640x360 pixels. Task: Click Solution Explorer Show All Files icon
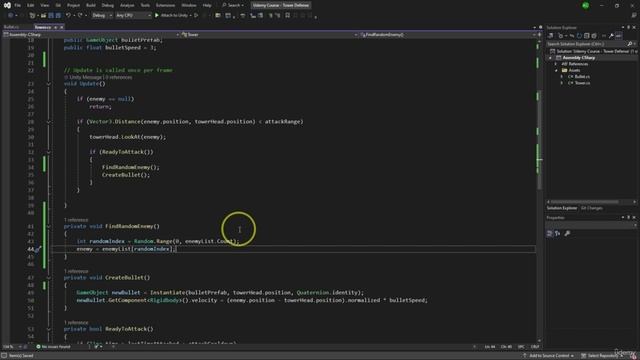594,36
